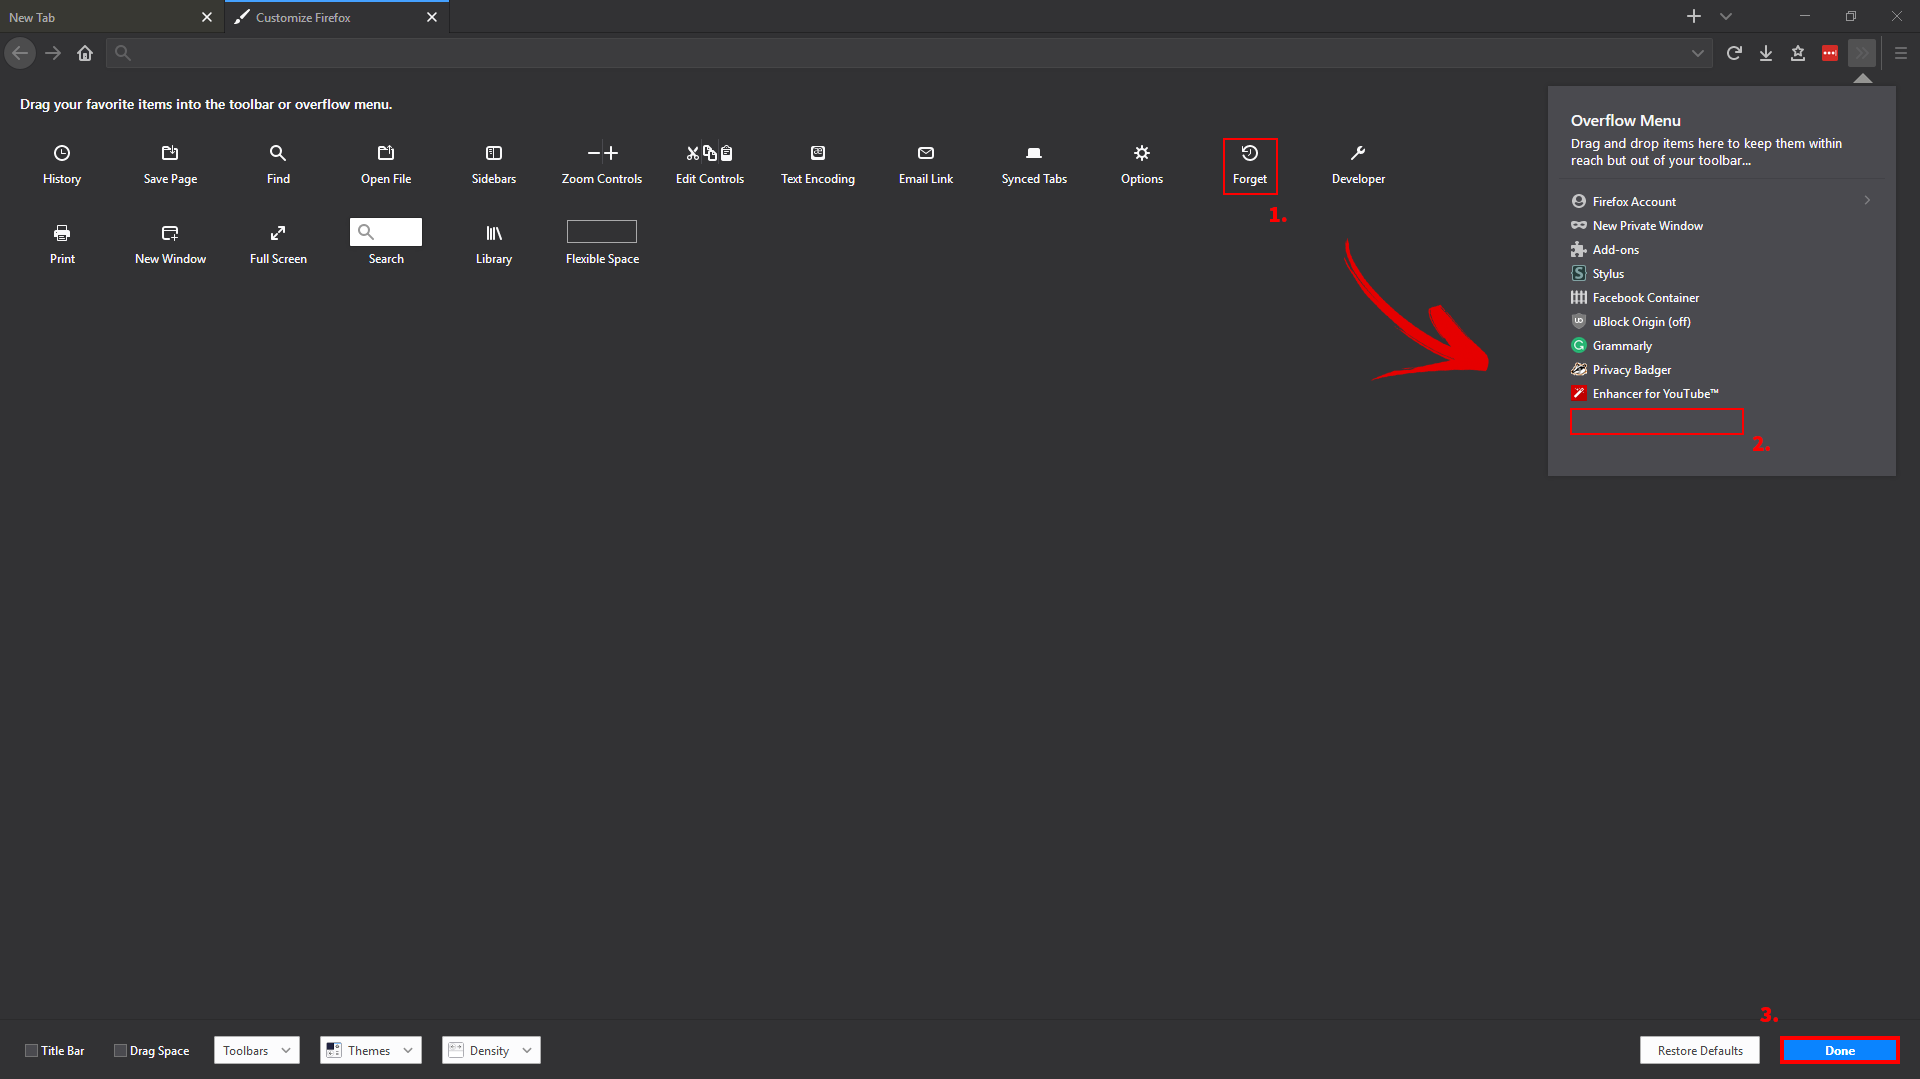This screenshot has width=1920, height=1079.
Task: Select the Zoom Controls item
Action: 602,165
